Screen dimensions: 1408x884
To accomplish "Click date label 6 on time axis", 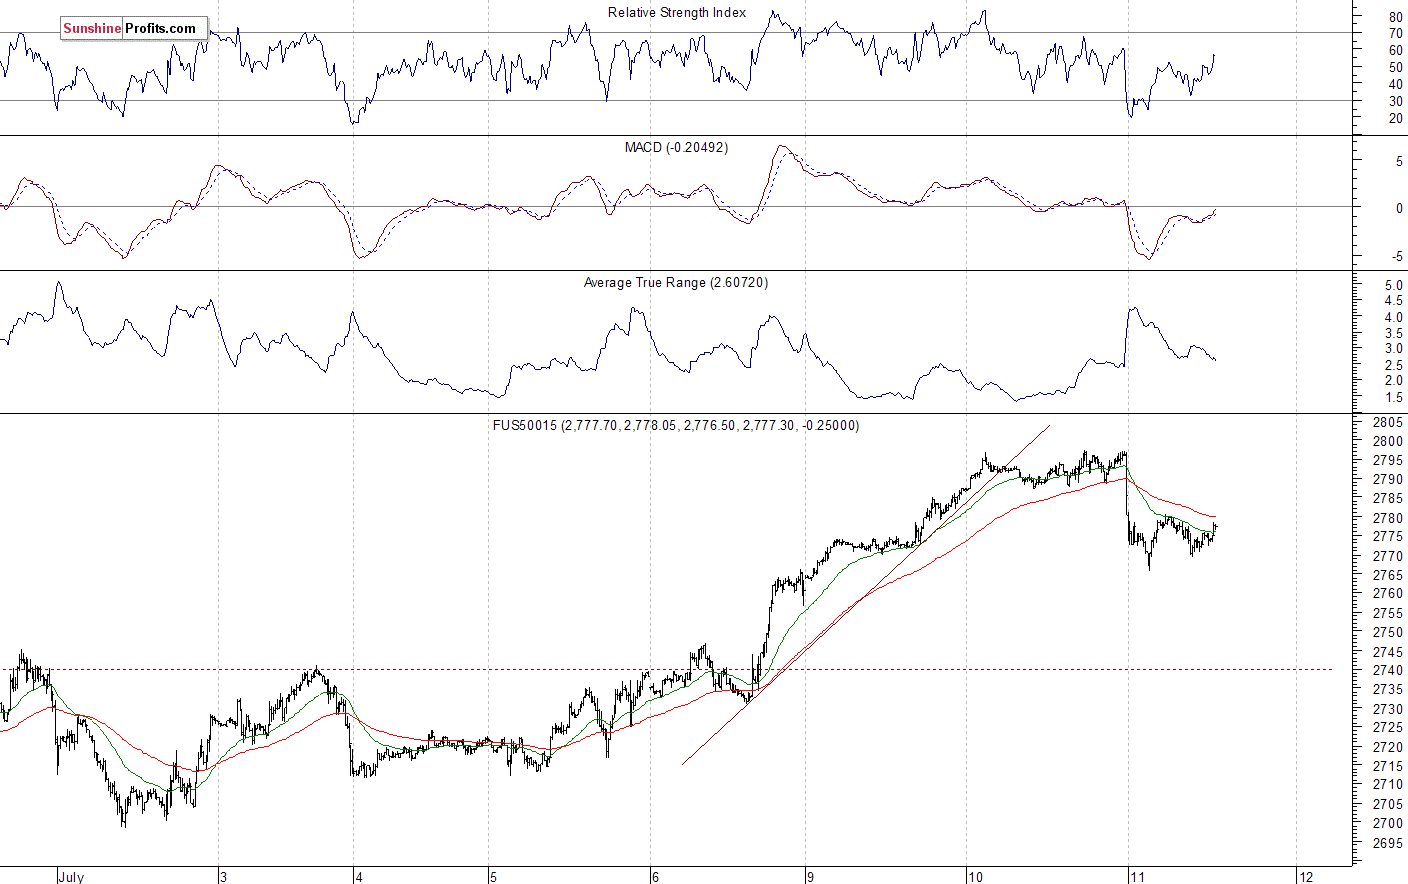I will (x=655, y=877).
